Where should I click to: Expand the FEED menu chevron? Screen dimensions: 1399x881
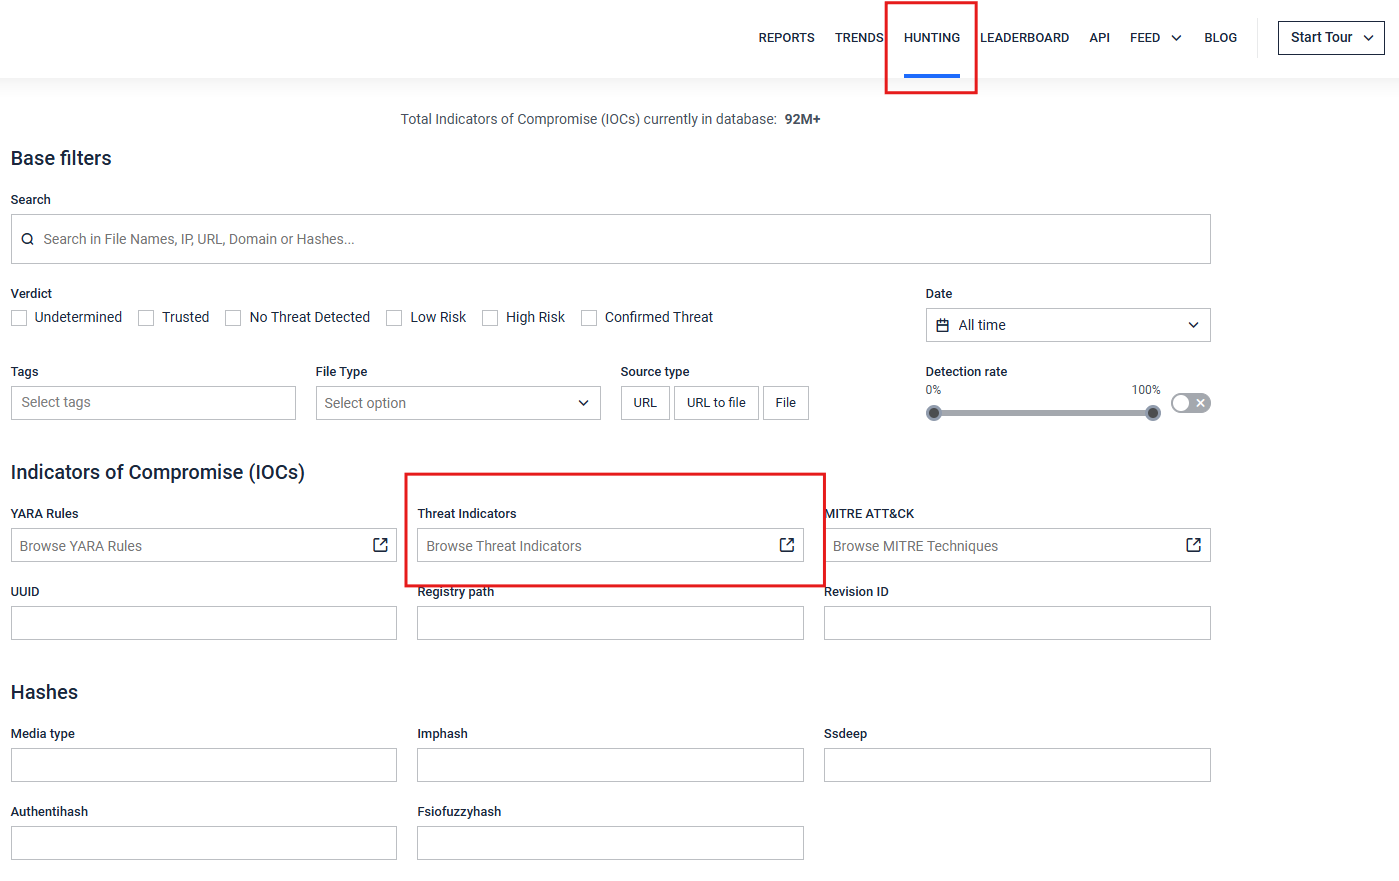(1176, 38)
